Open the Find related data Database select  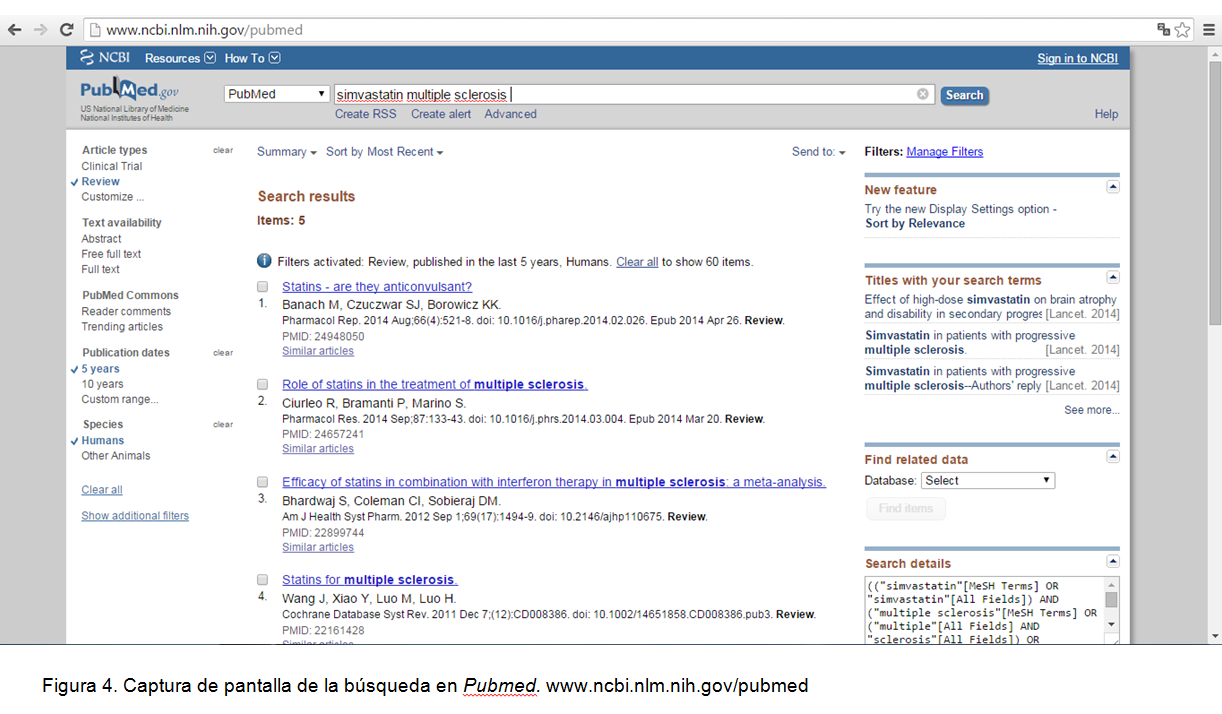987,480
